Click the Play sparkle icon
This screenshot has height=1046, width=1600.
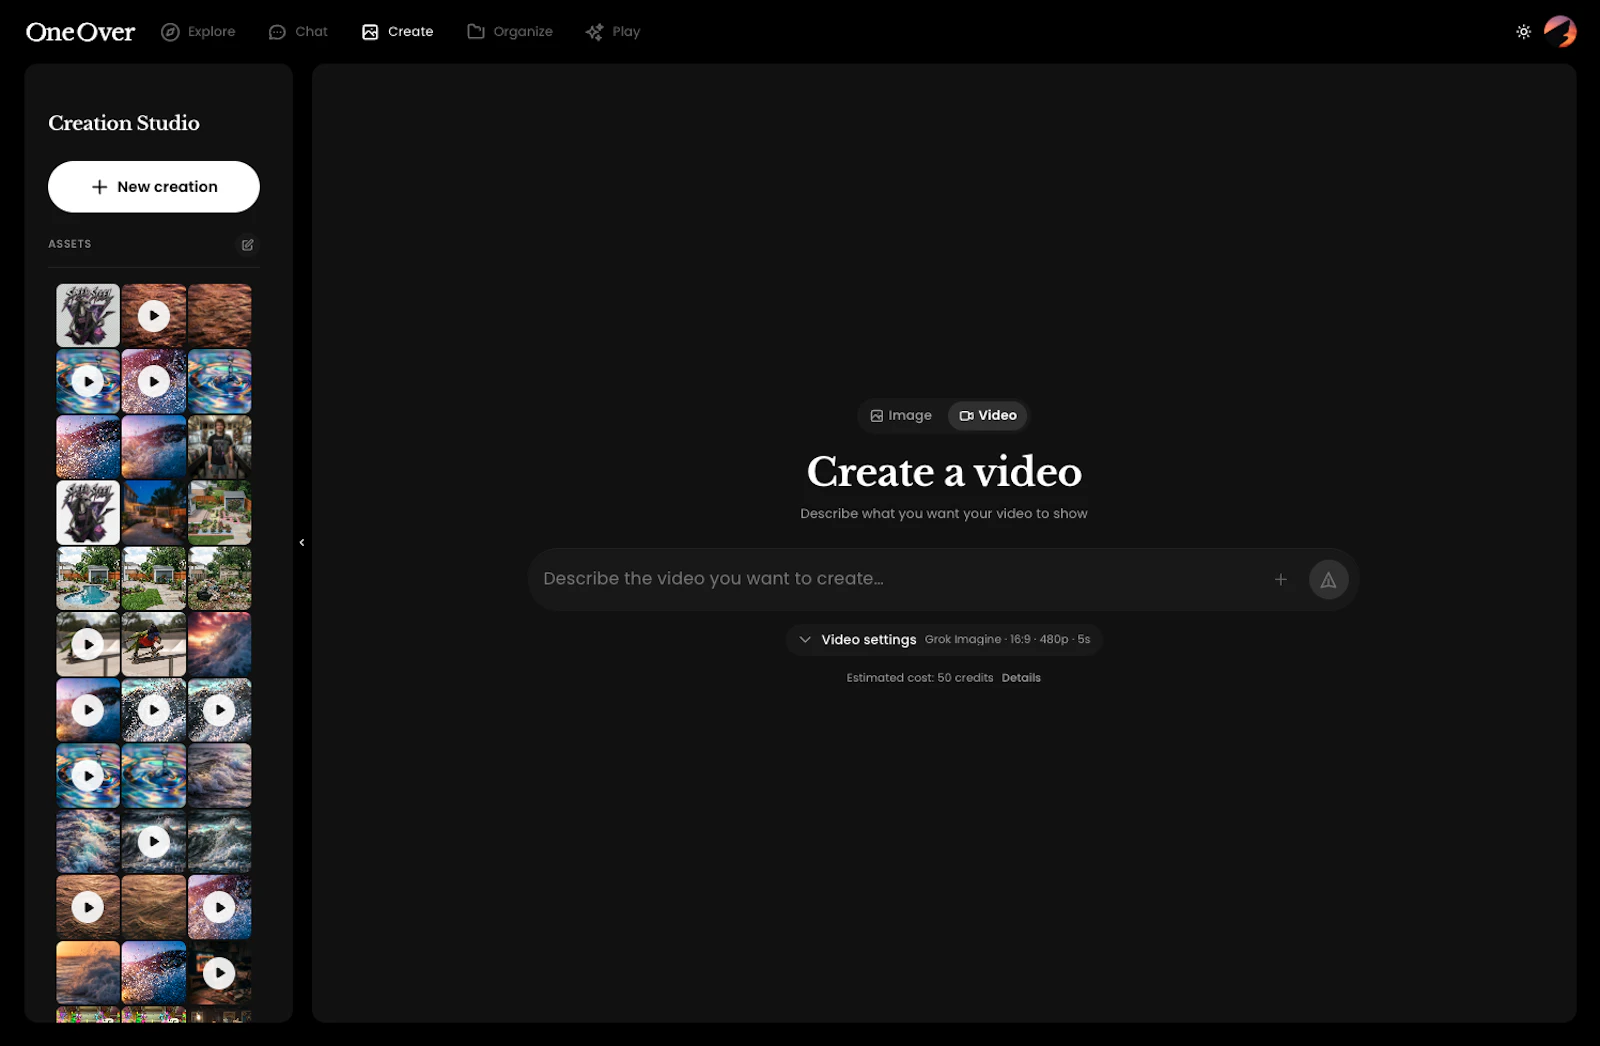pos(594,32)
